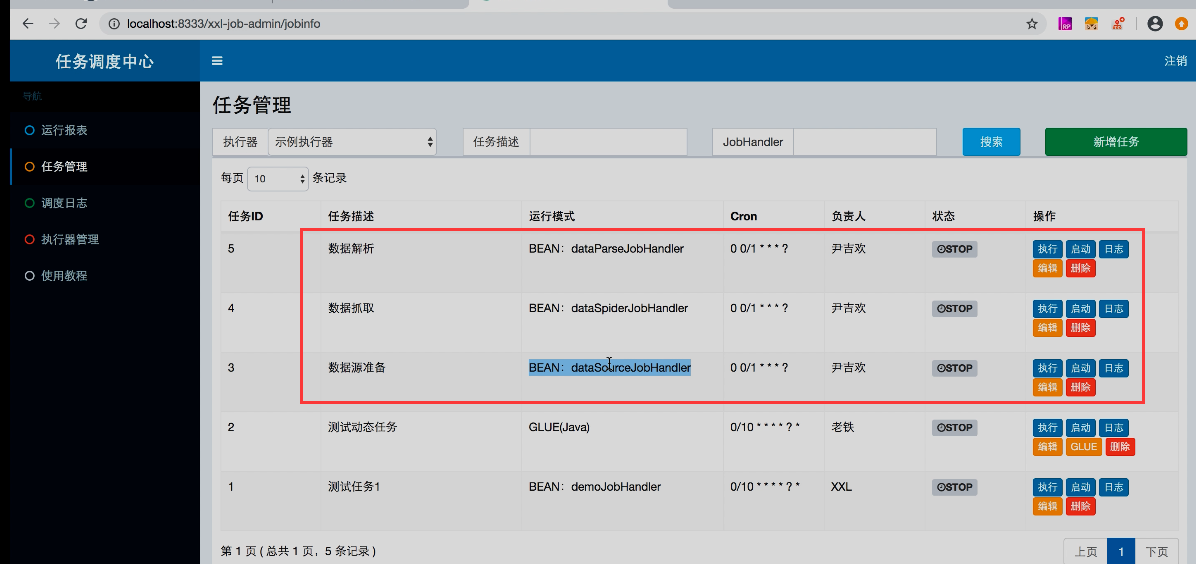Click the green 新增任务 button

pos(1116,142)
